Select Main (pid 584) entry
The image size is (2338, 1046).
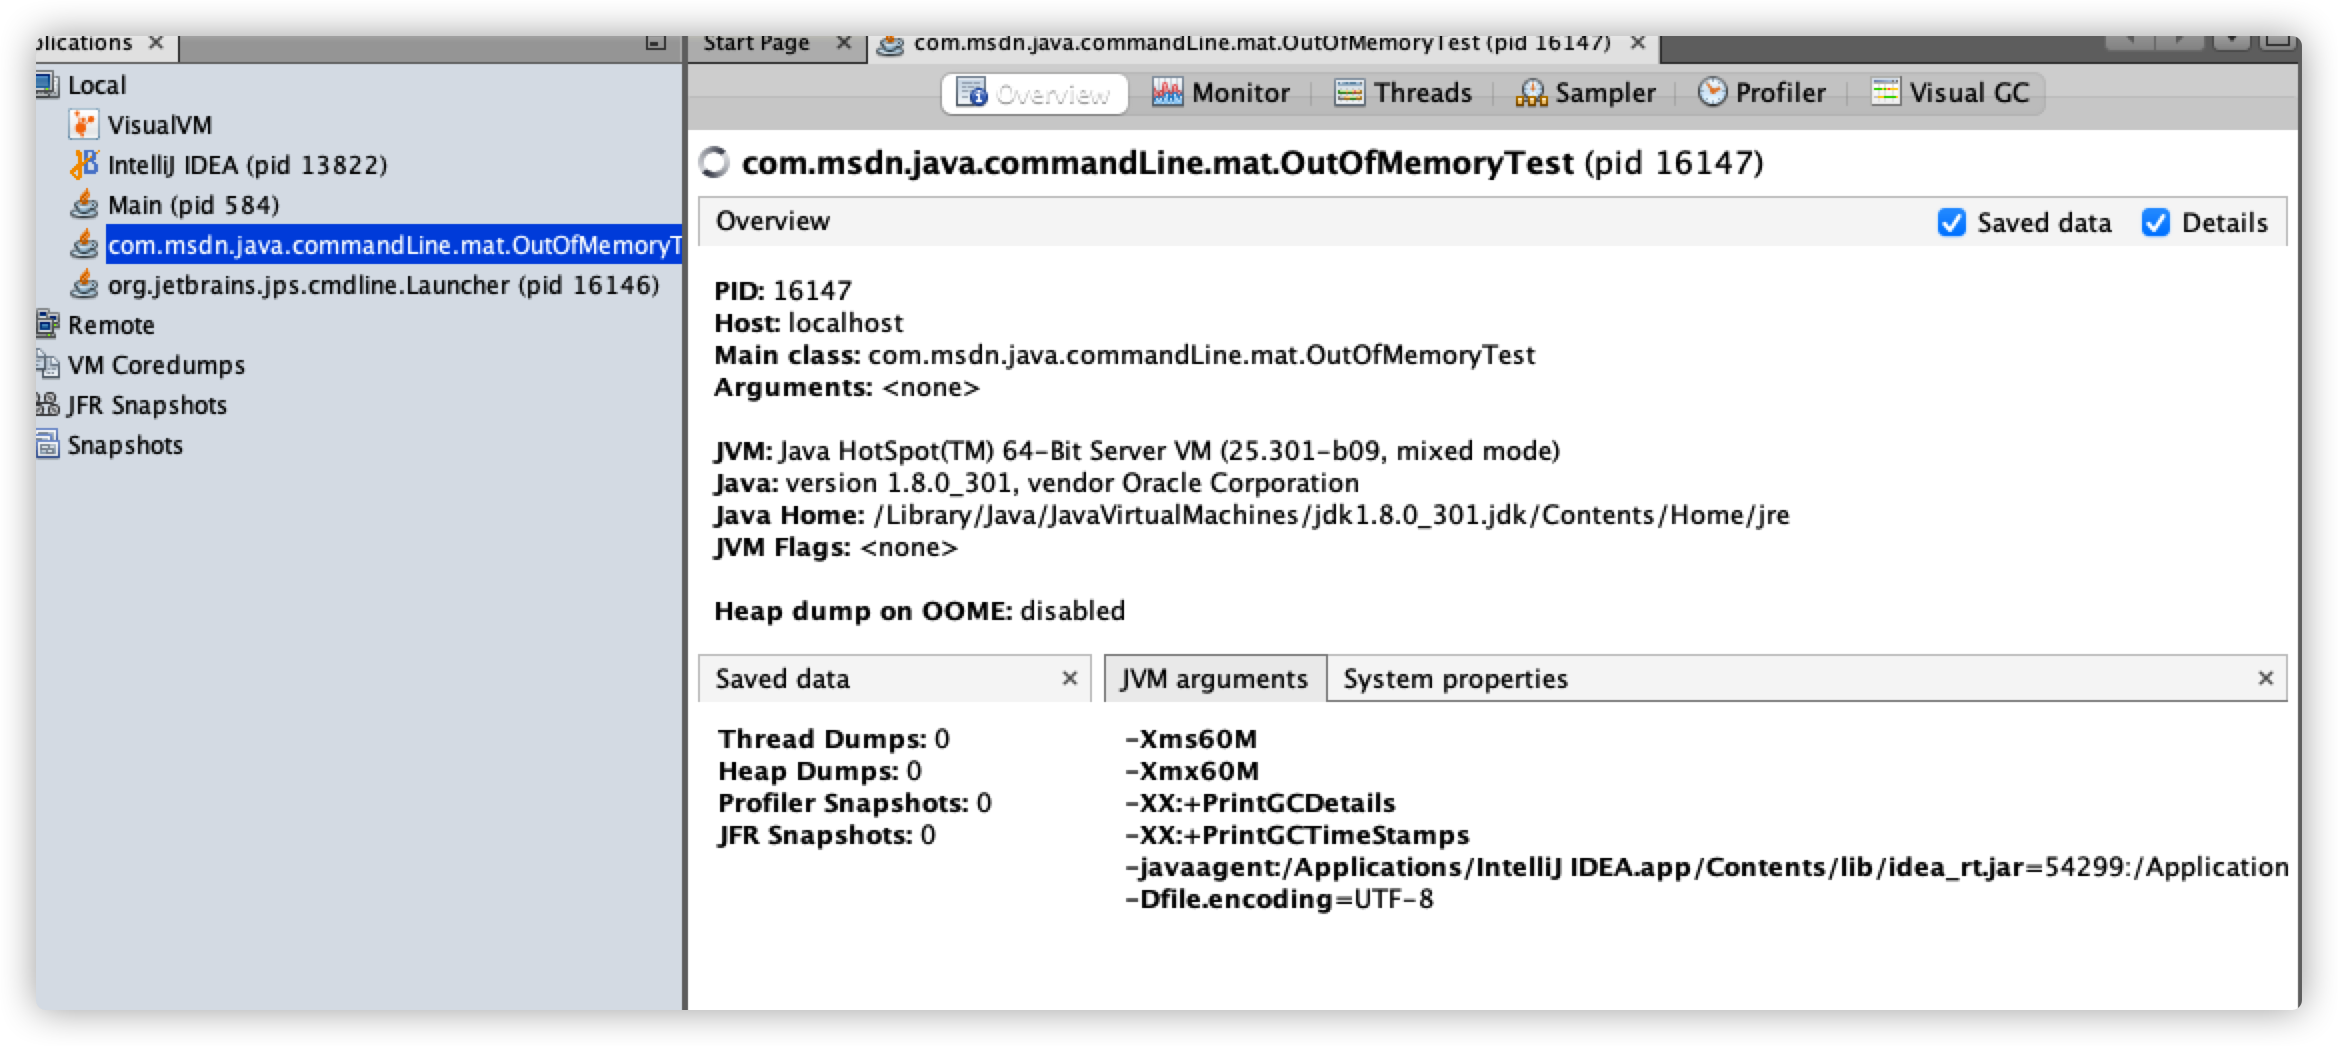[x=193, y=205]
